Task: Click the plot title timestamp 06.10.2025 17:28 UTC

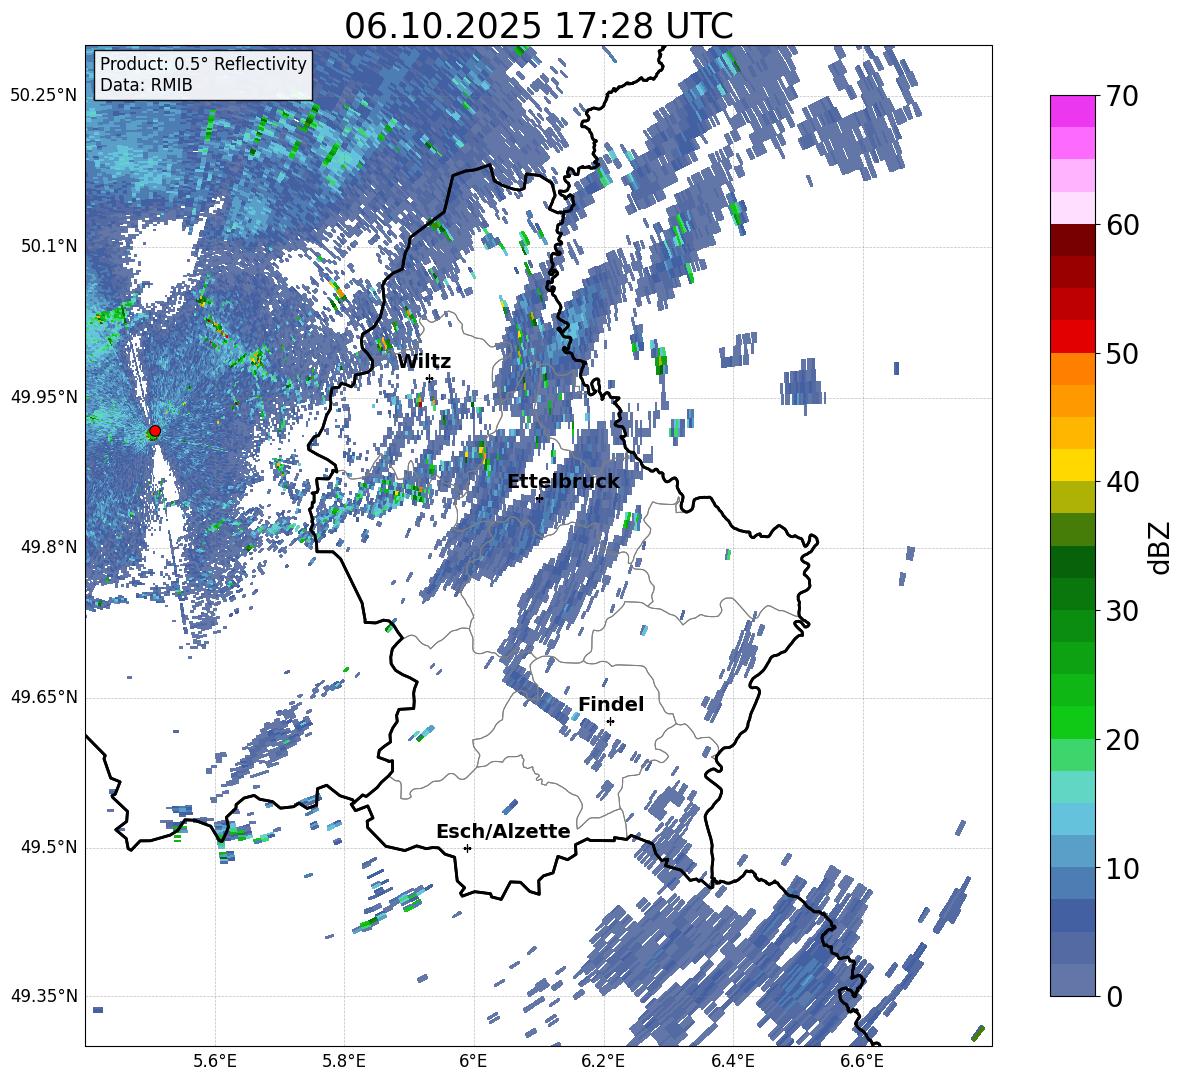Action: pyautogui.click(x=538, y=26)
